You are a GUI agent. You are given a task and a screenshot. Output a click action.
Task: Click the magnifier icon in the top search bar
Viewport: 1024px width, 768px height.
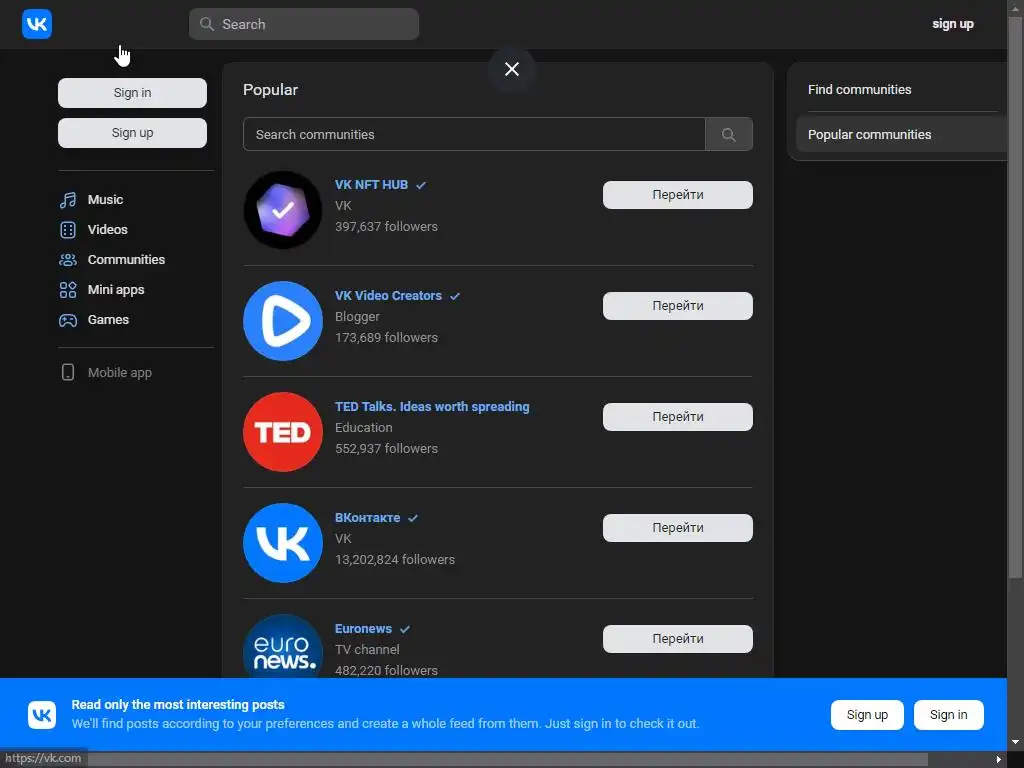tap(206, 24)
